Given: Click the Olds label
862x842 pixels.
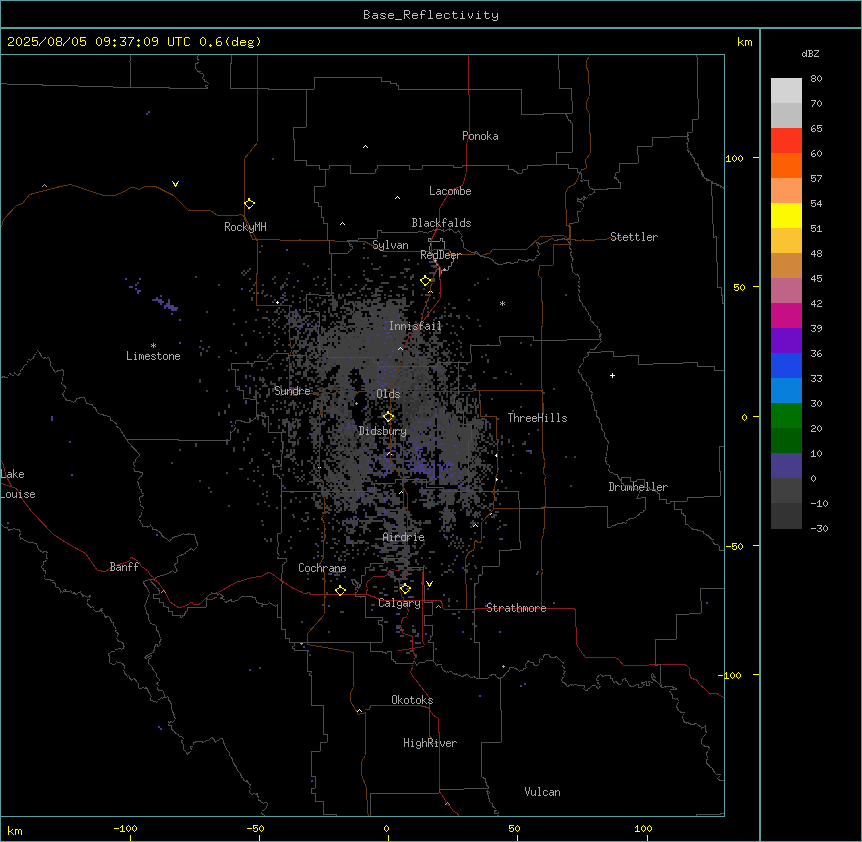Looking at the screenshot, I should click(388, 394).
